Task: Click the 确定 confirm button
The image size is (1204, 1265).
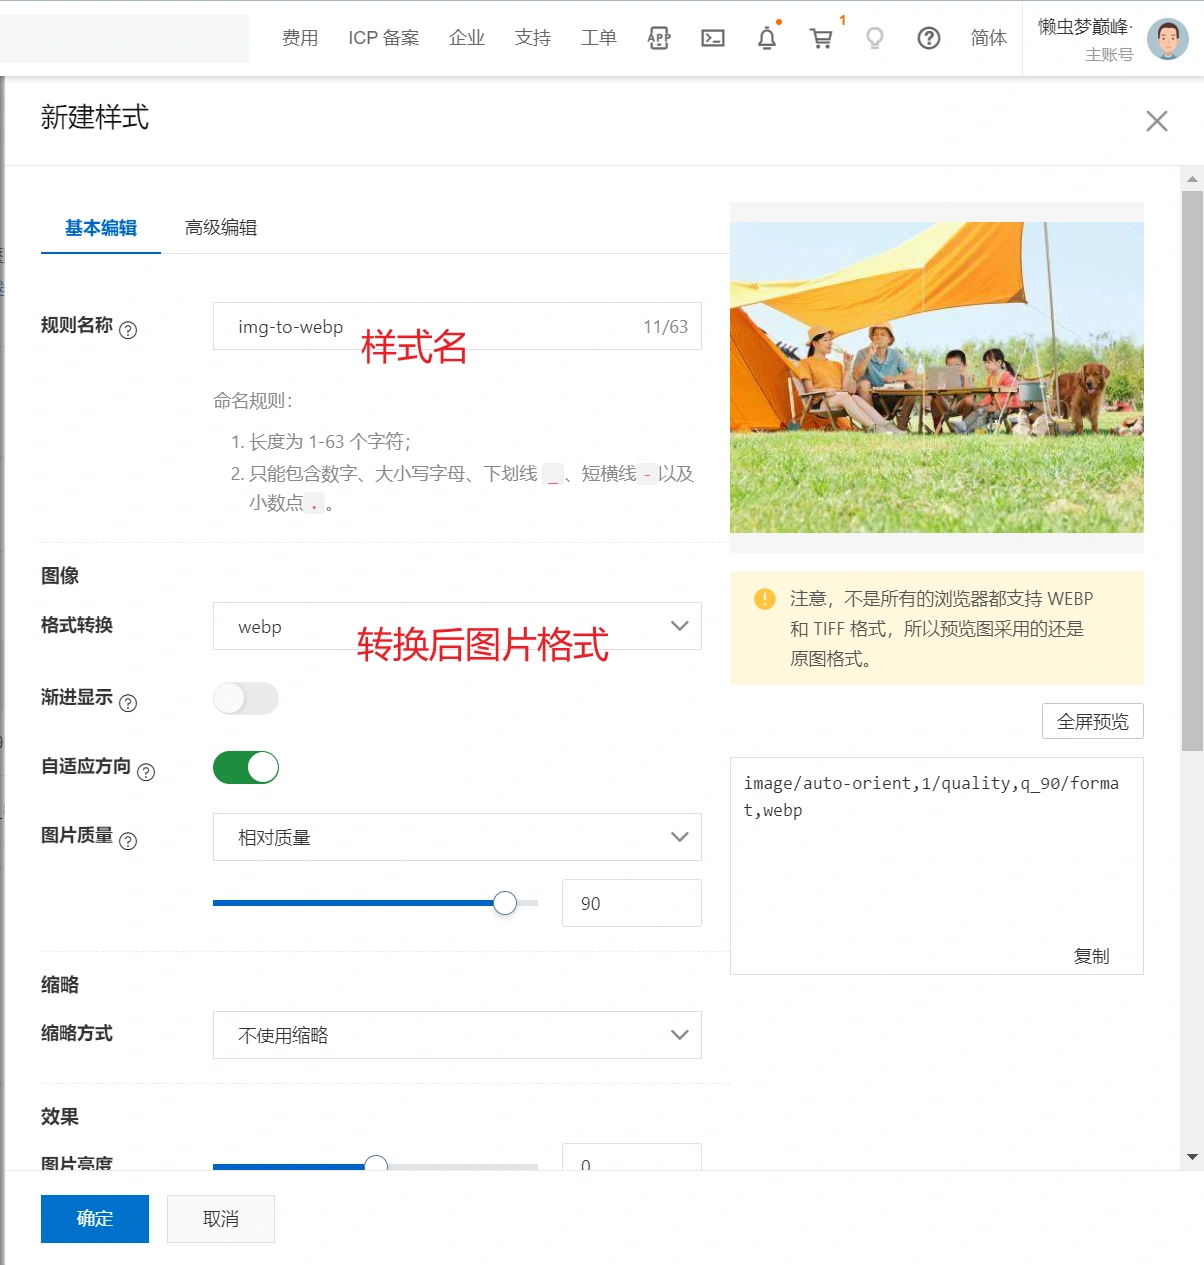Action: pos(95,1218)
